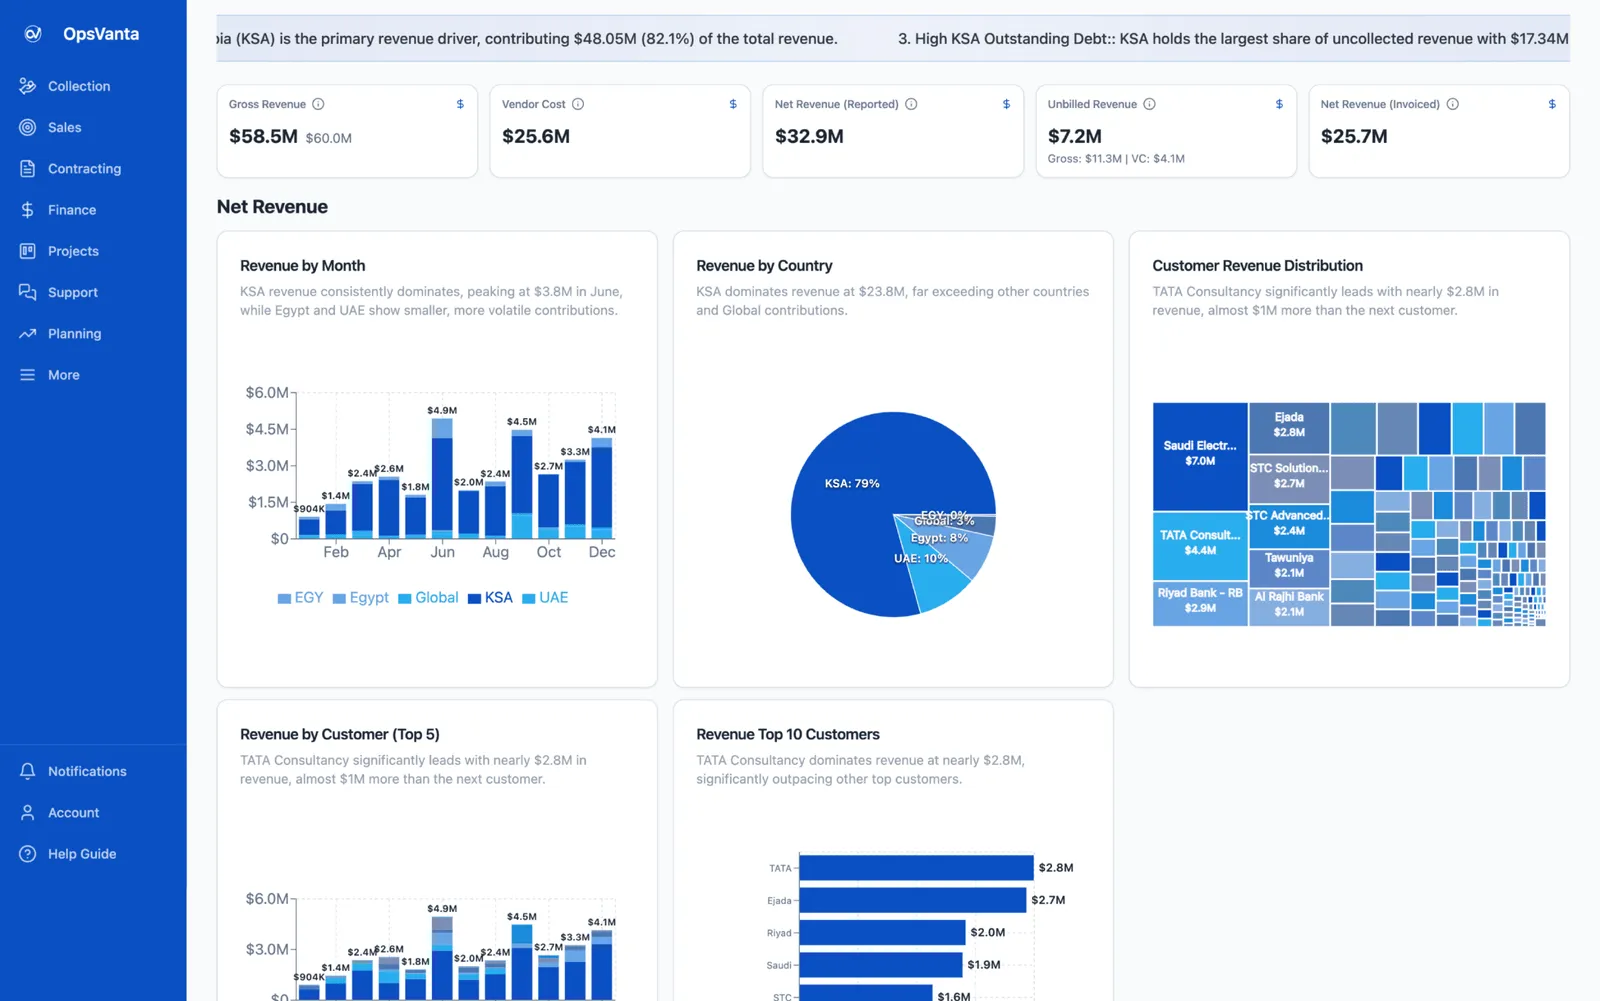1600x1001 pixels.
Task: Click dollar icon on Net Revenue (Invoiced) card
Action: click(x=1552, y=104)
